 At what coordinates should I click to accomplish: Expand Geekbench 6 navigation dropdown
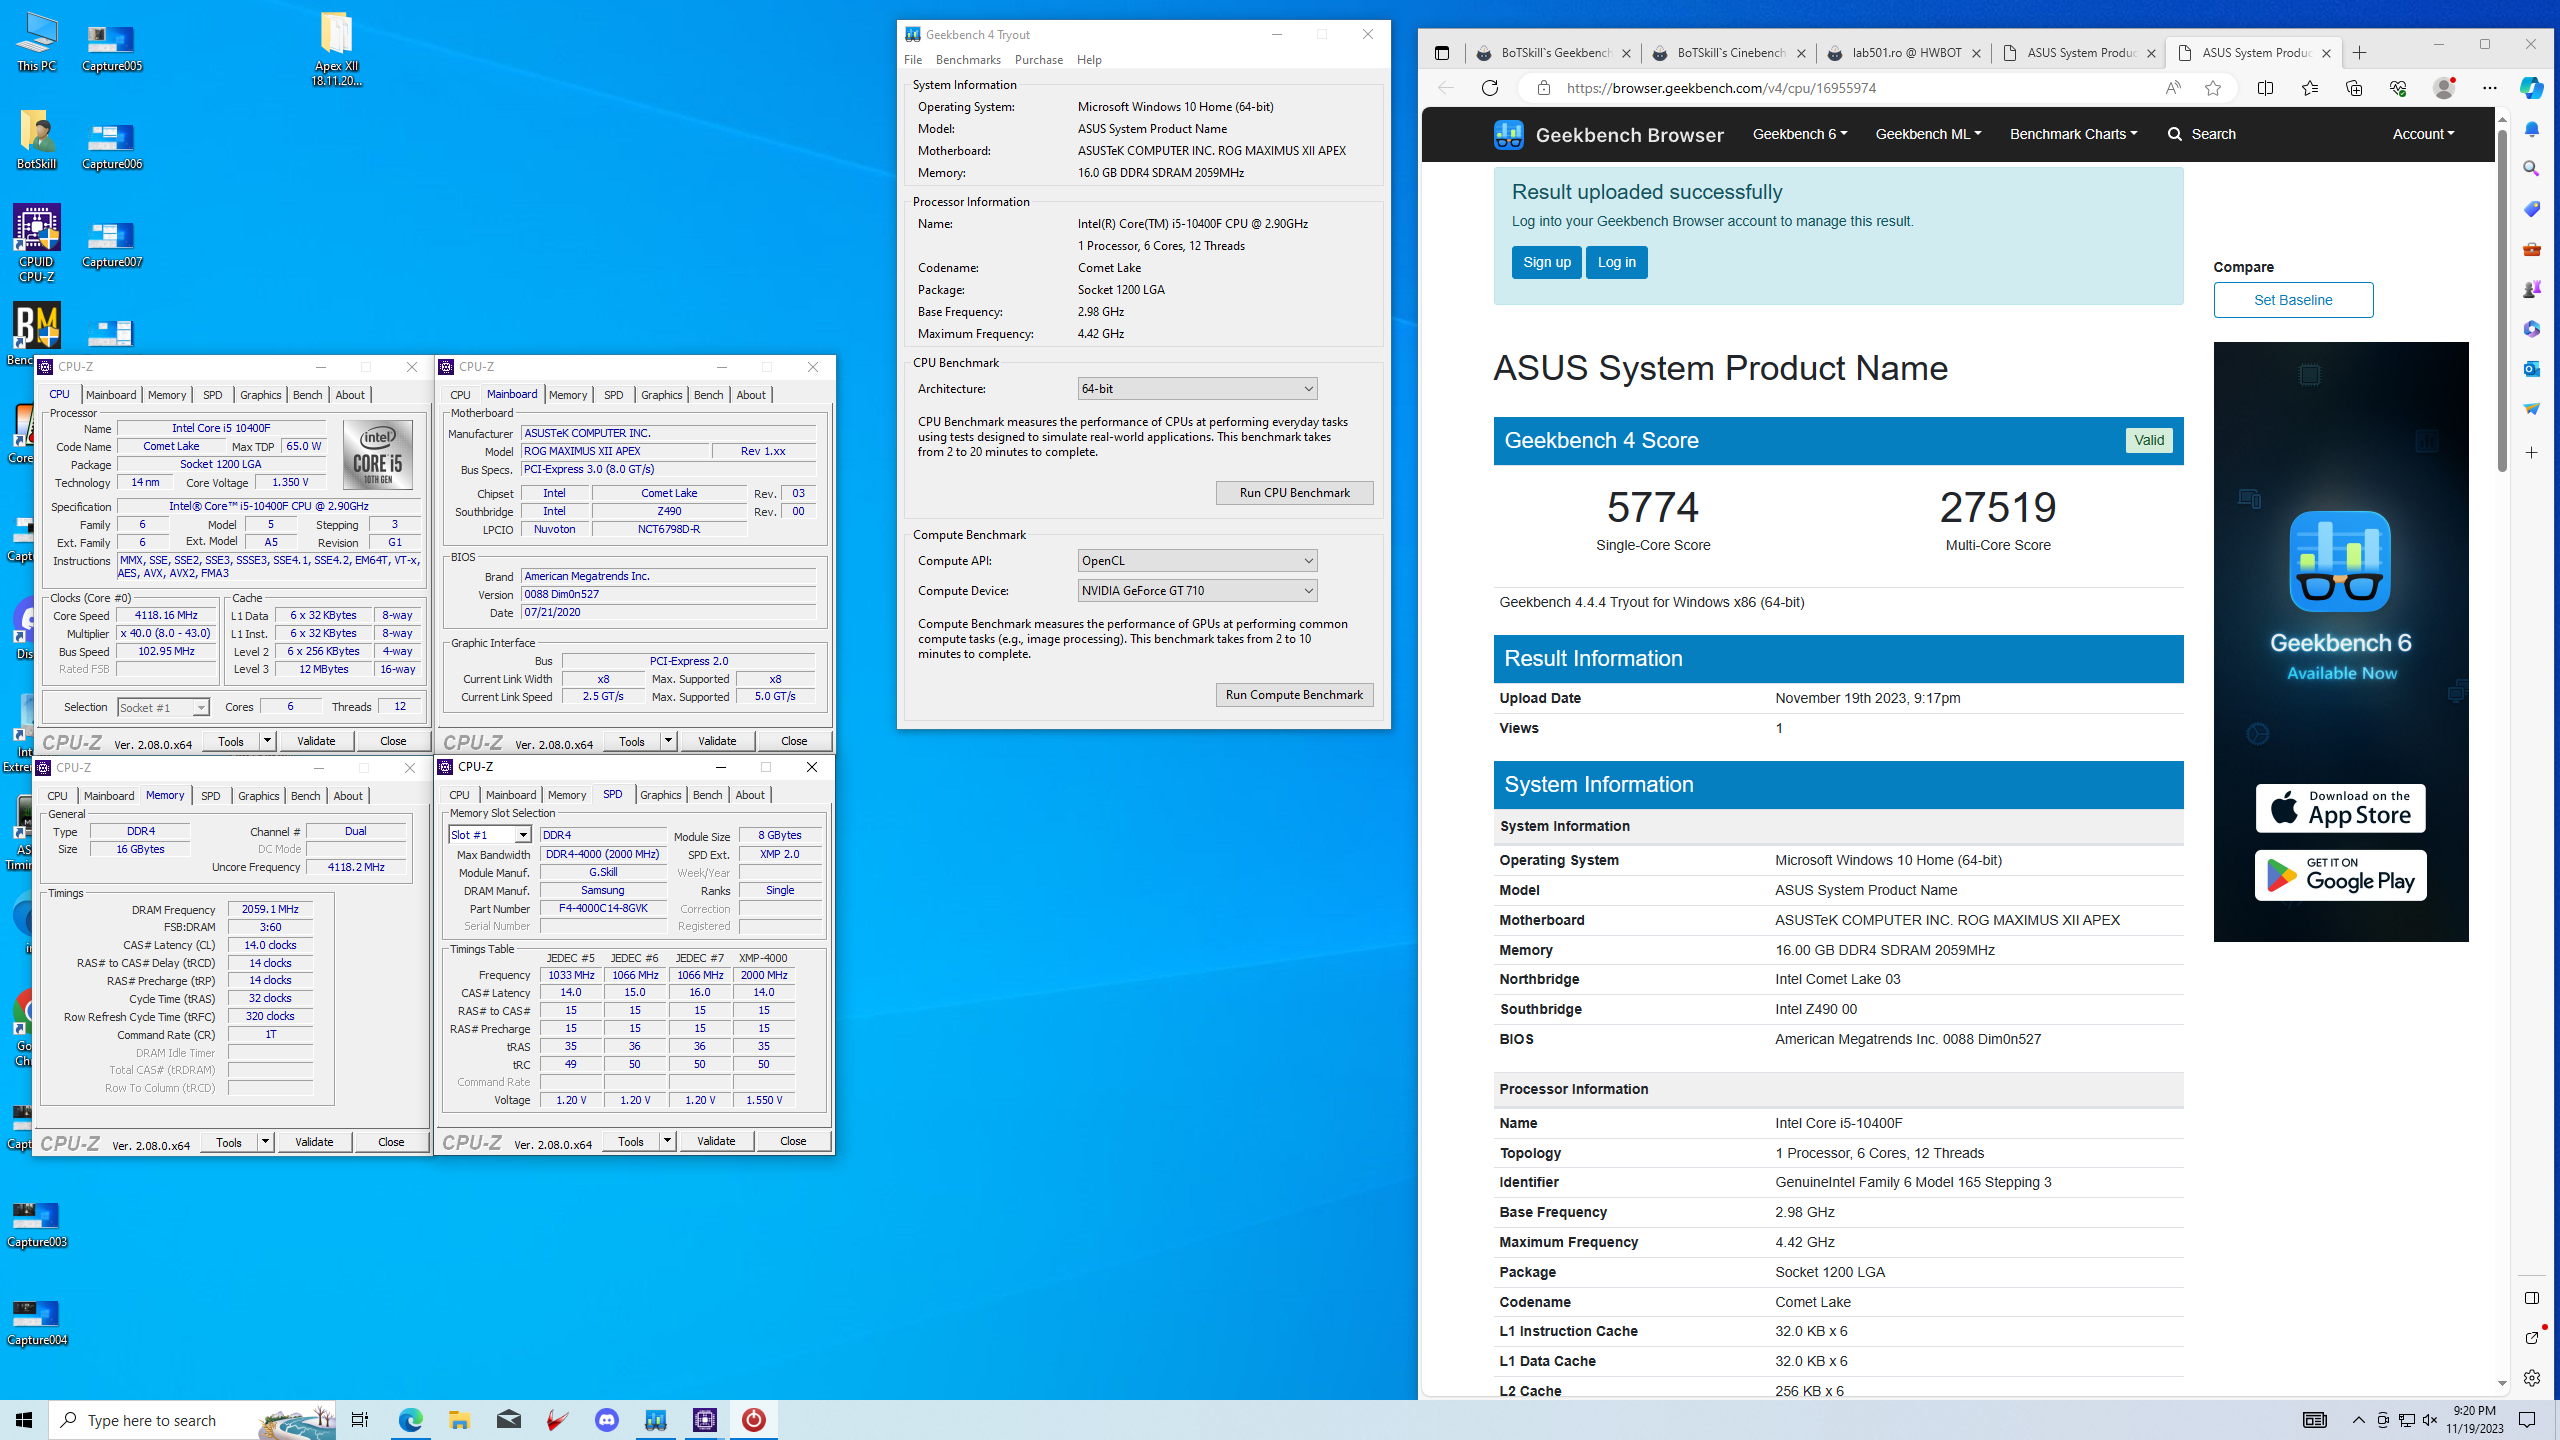[x=1799, y=134]
